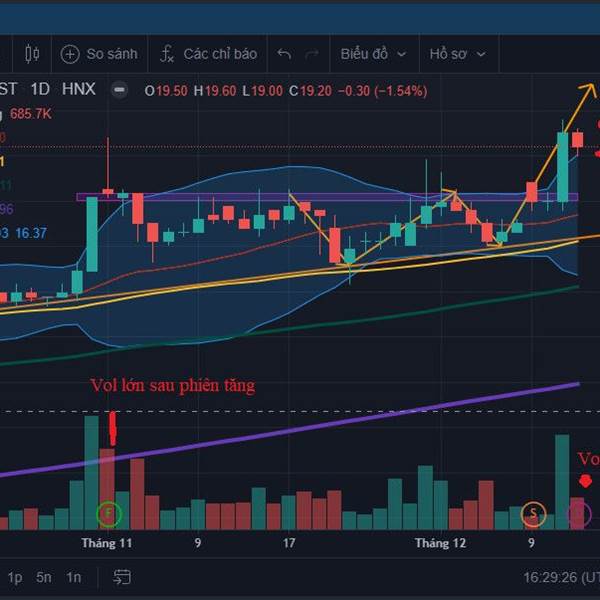The width and height of the screenshot is (600, 600).
Task: Click the green F event marker
Action: click(x=109, y=513)
